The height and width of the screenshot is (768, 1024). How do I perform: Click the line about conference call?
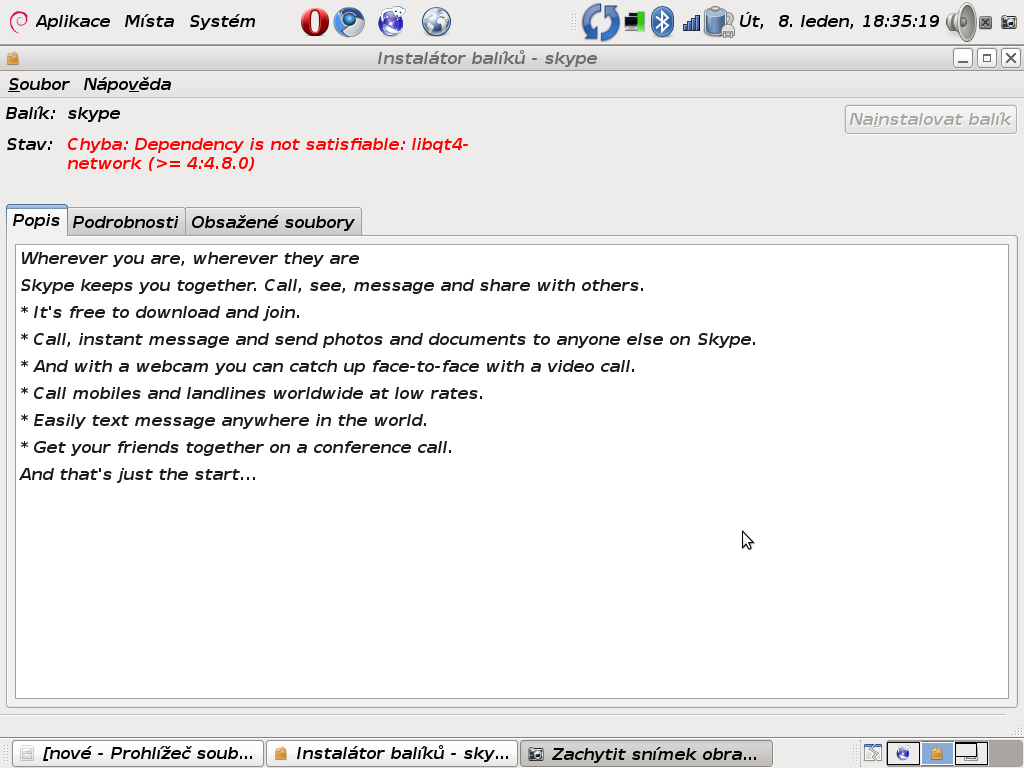pyautogui.click(x=236, y=447)
